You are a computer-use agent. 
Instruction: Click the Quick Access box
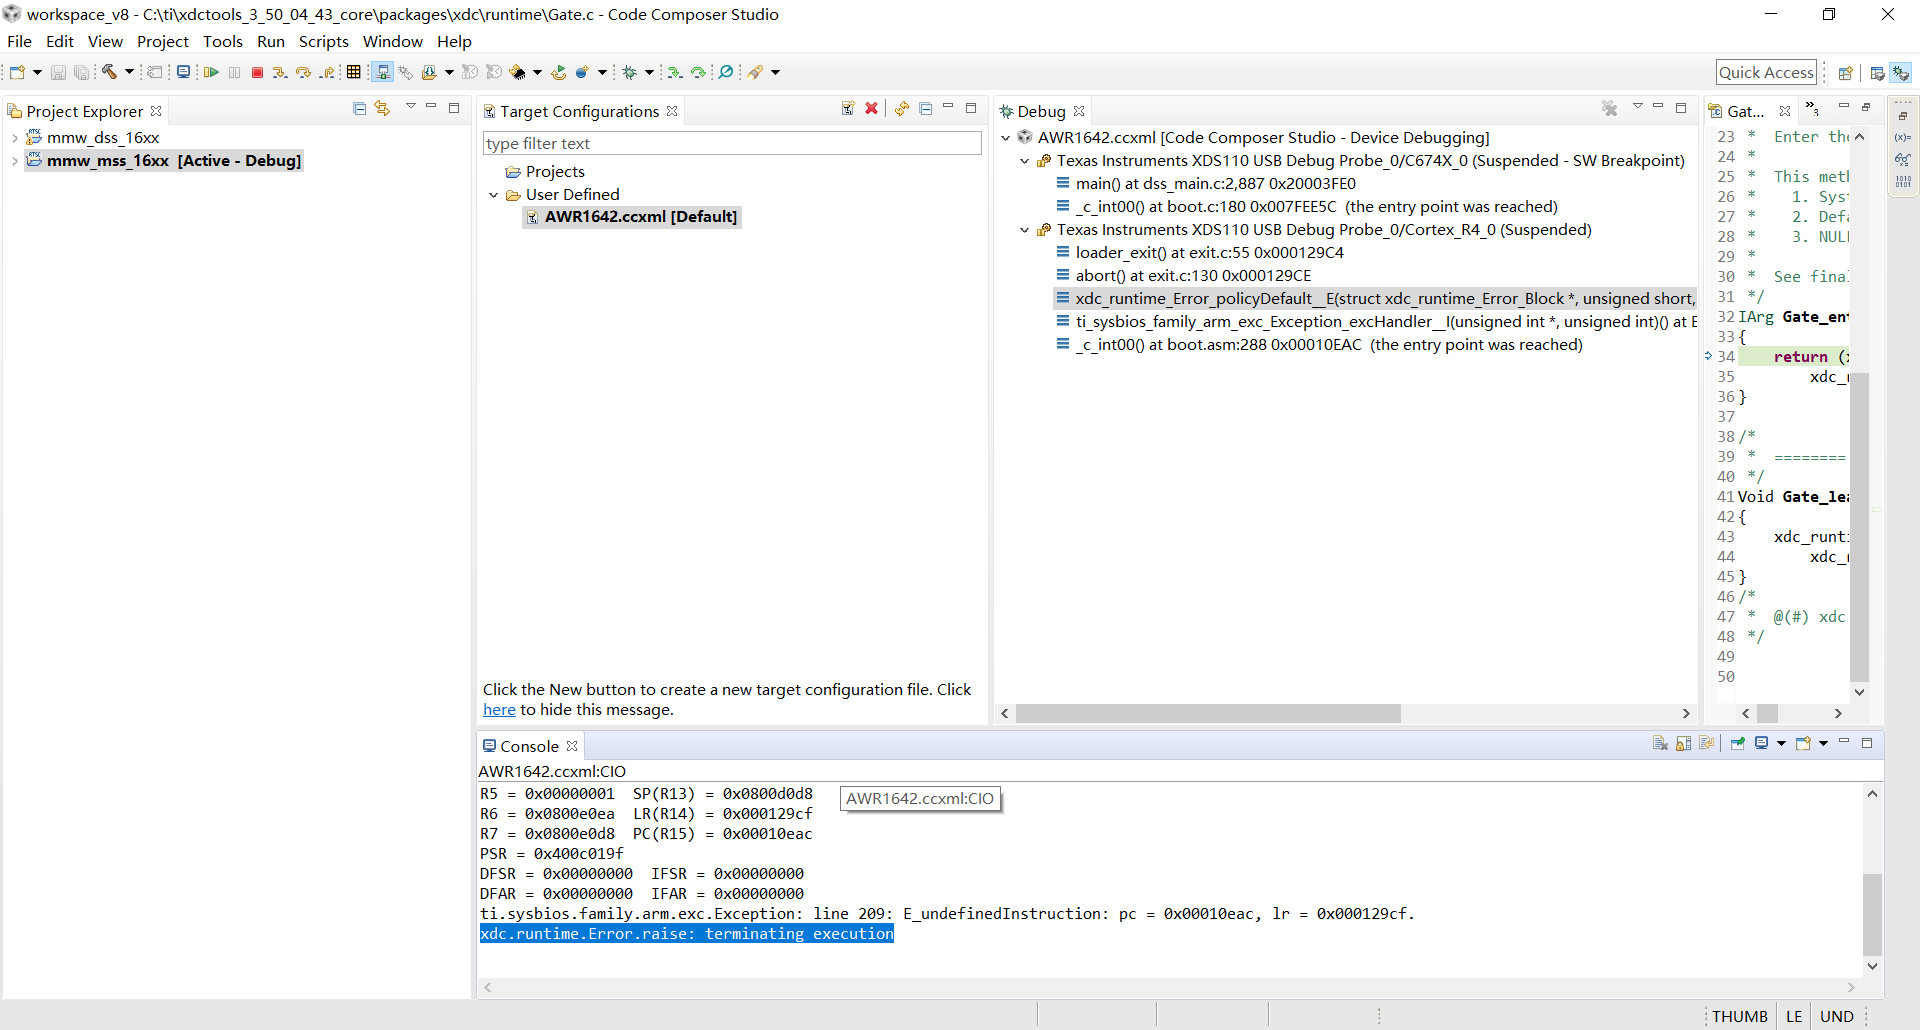(1766, 72)
